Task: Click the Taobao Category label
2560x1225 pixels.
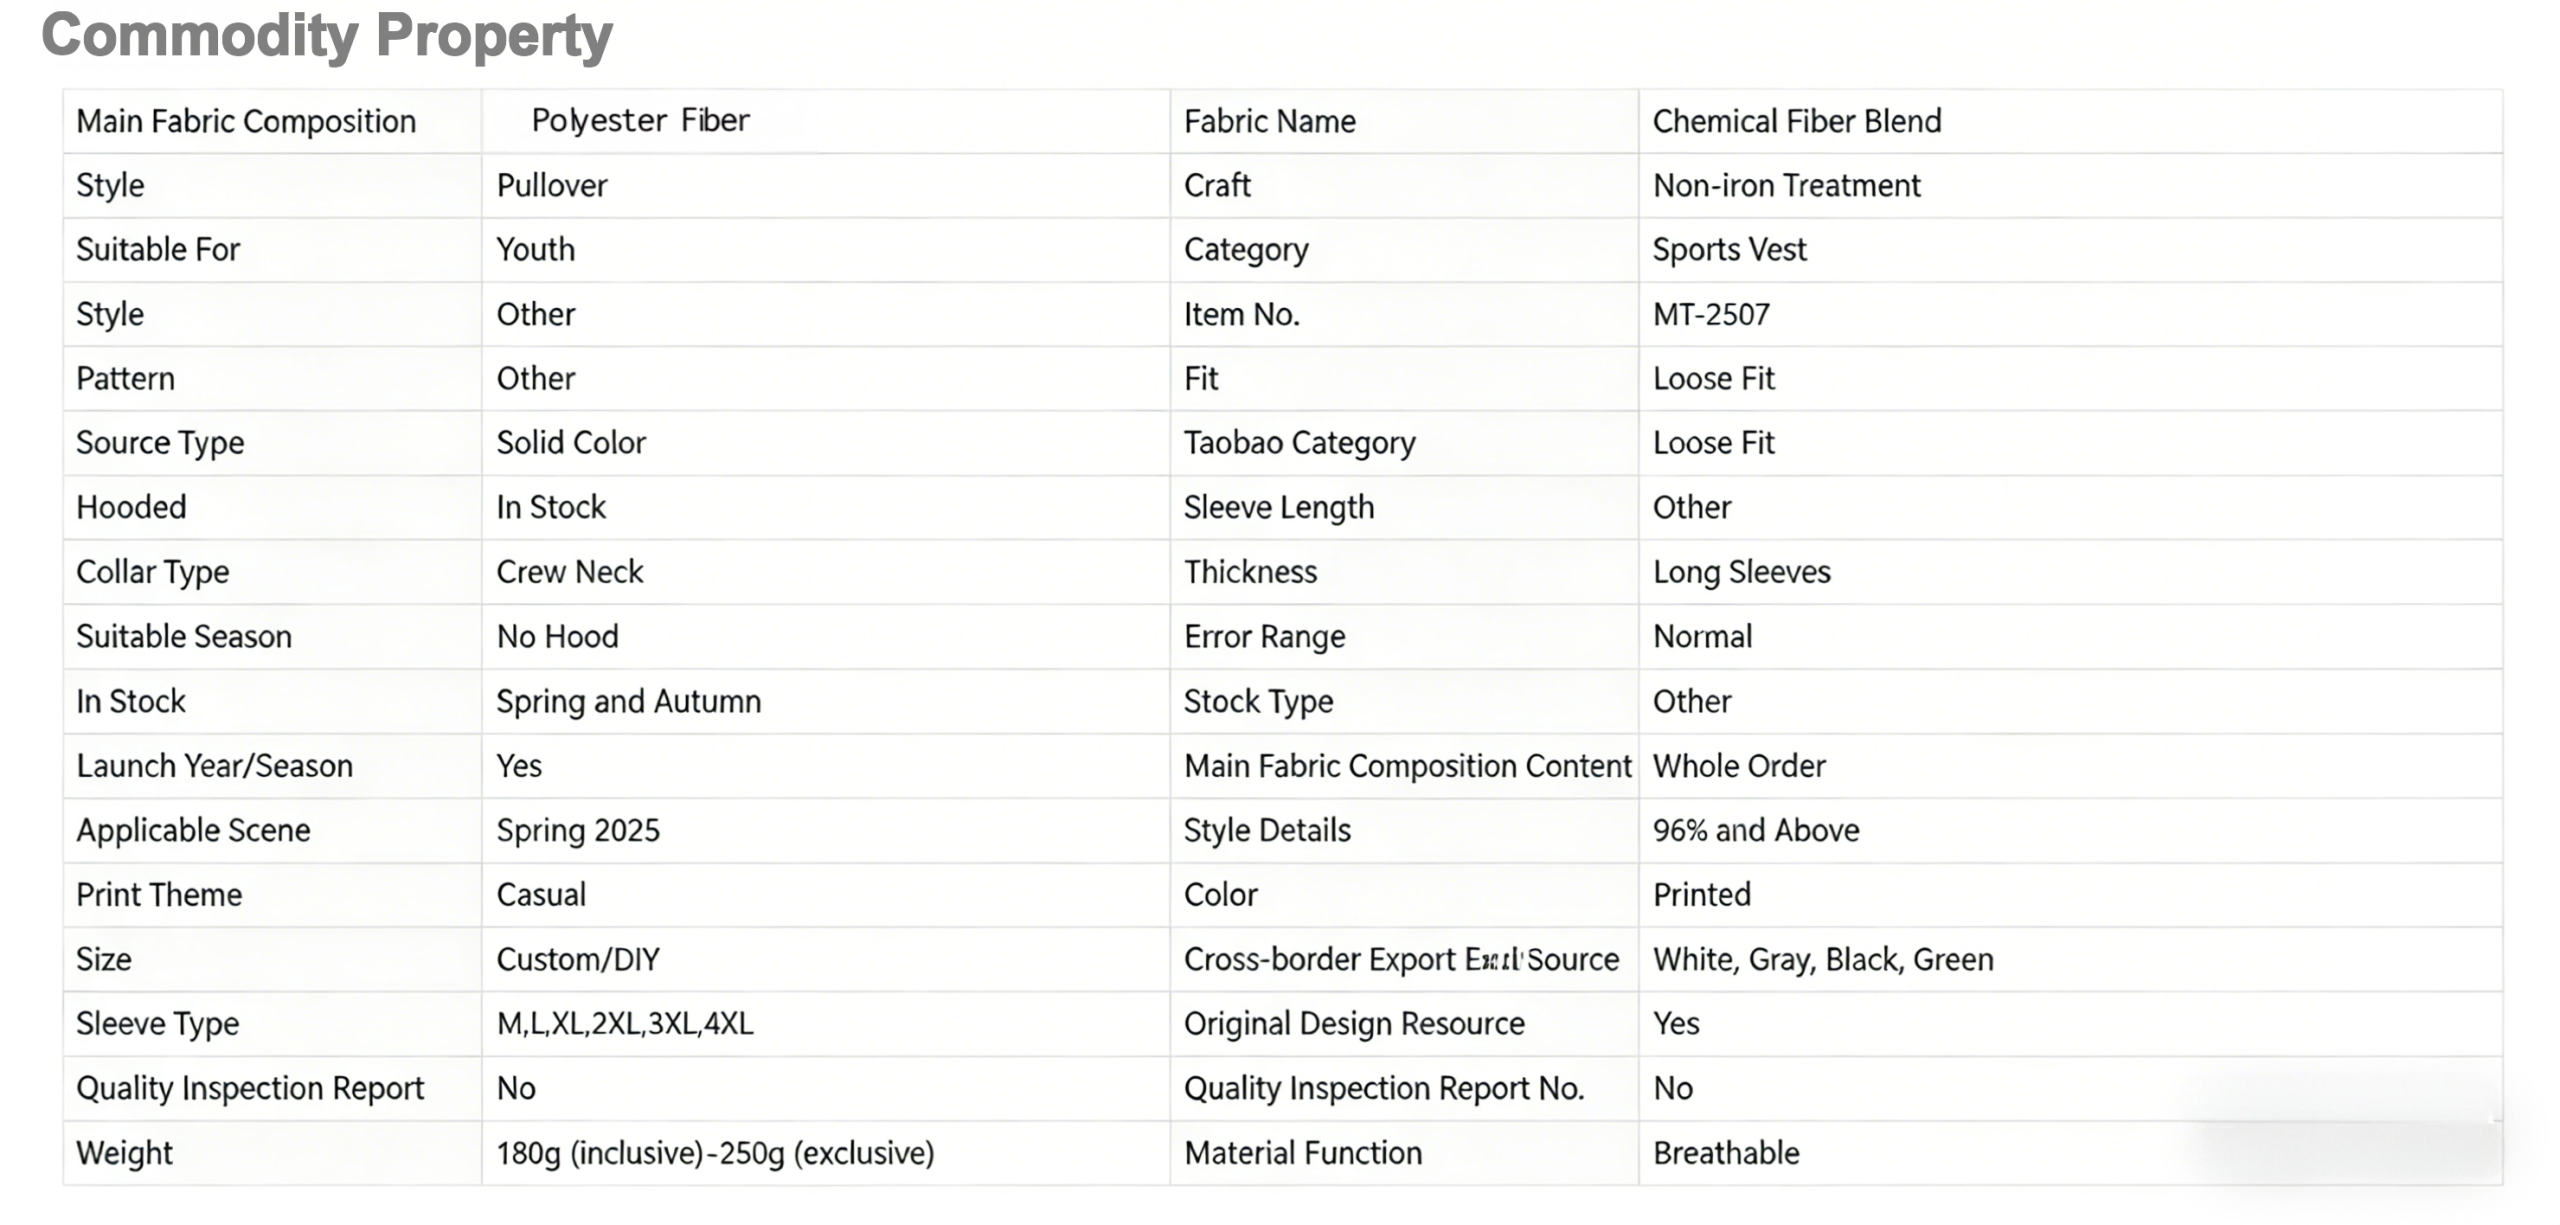Action: [x=1299, y=443]
